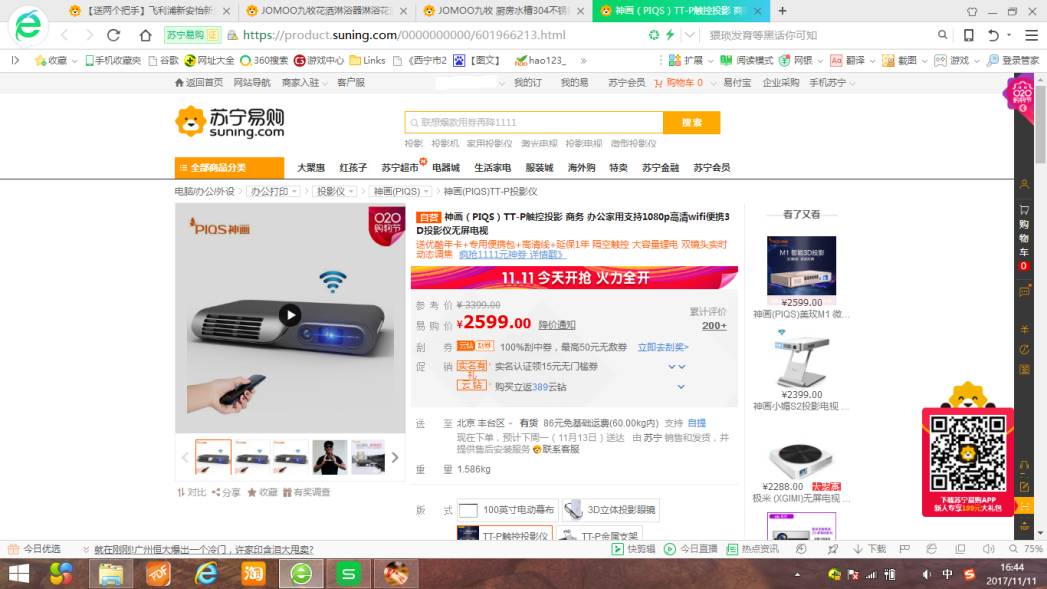The image size is (1047, 589).
Task: Open 苏宁超市 navigation item
Action: pos(399,168)
